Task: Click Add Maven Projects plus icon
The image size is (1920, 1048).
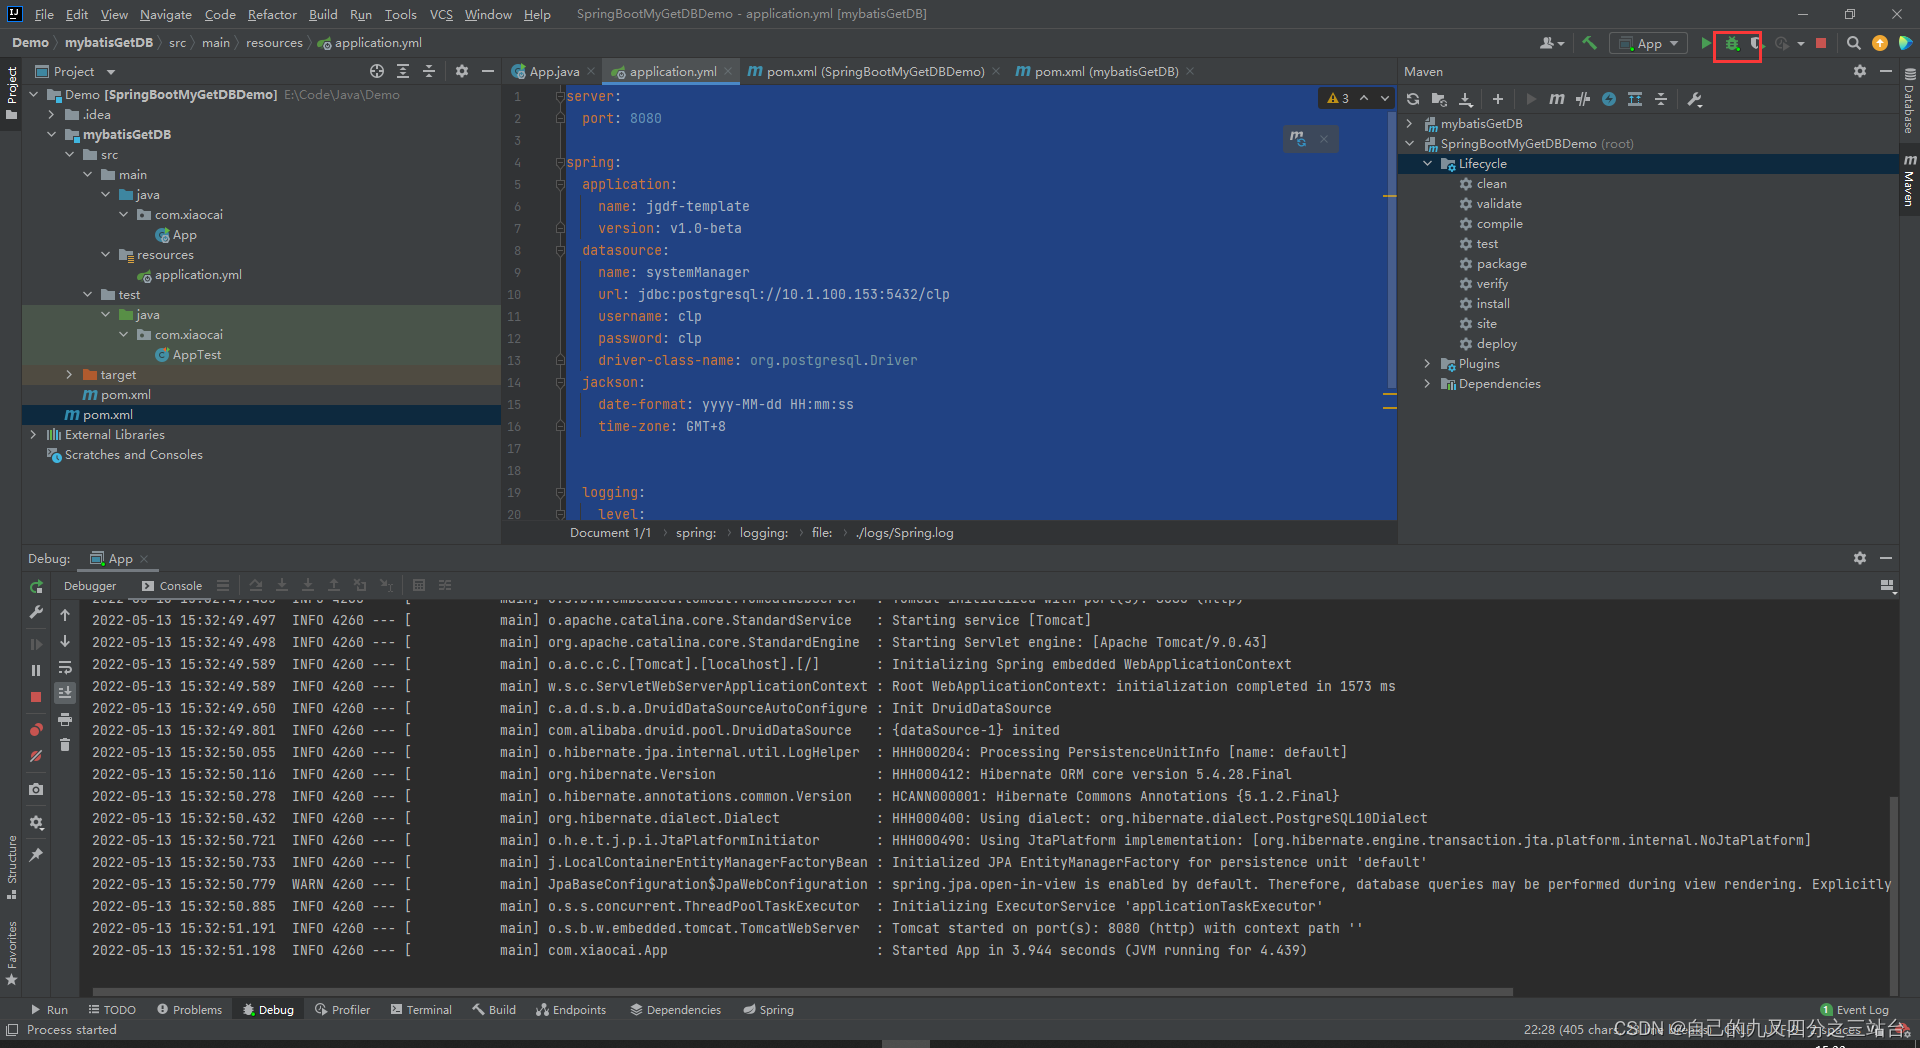Action: point(1498,99)
